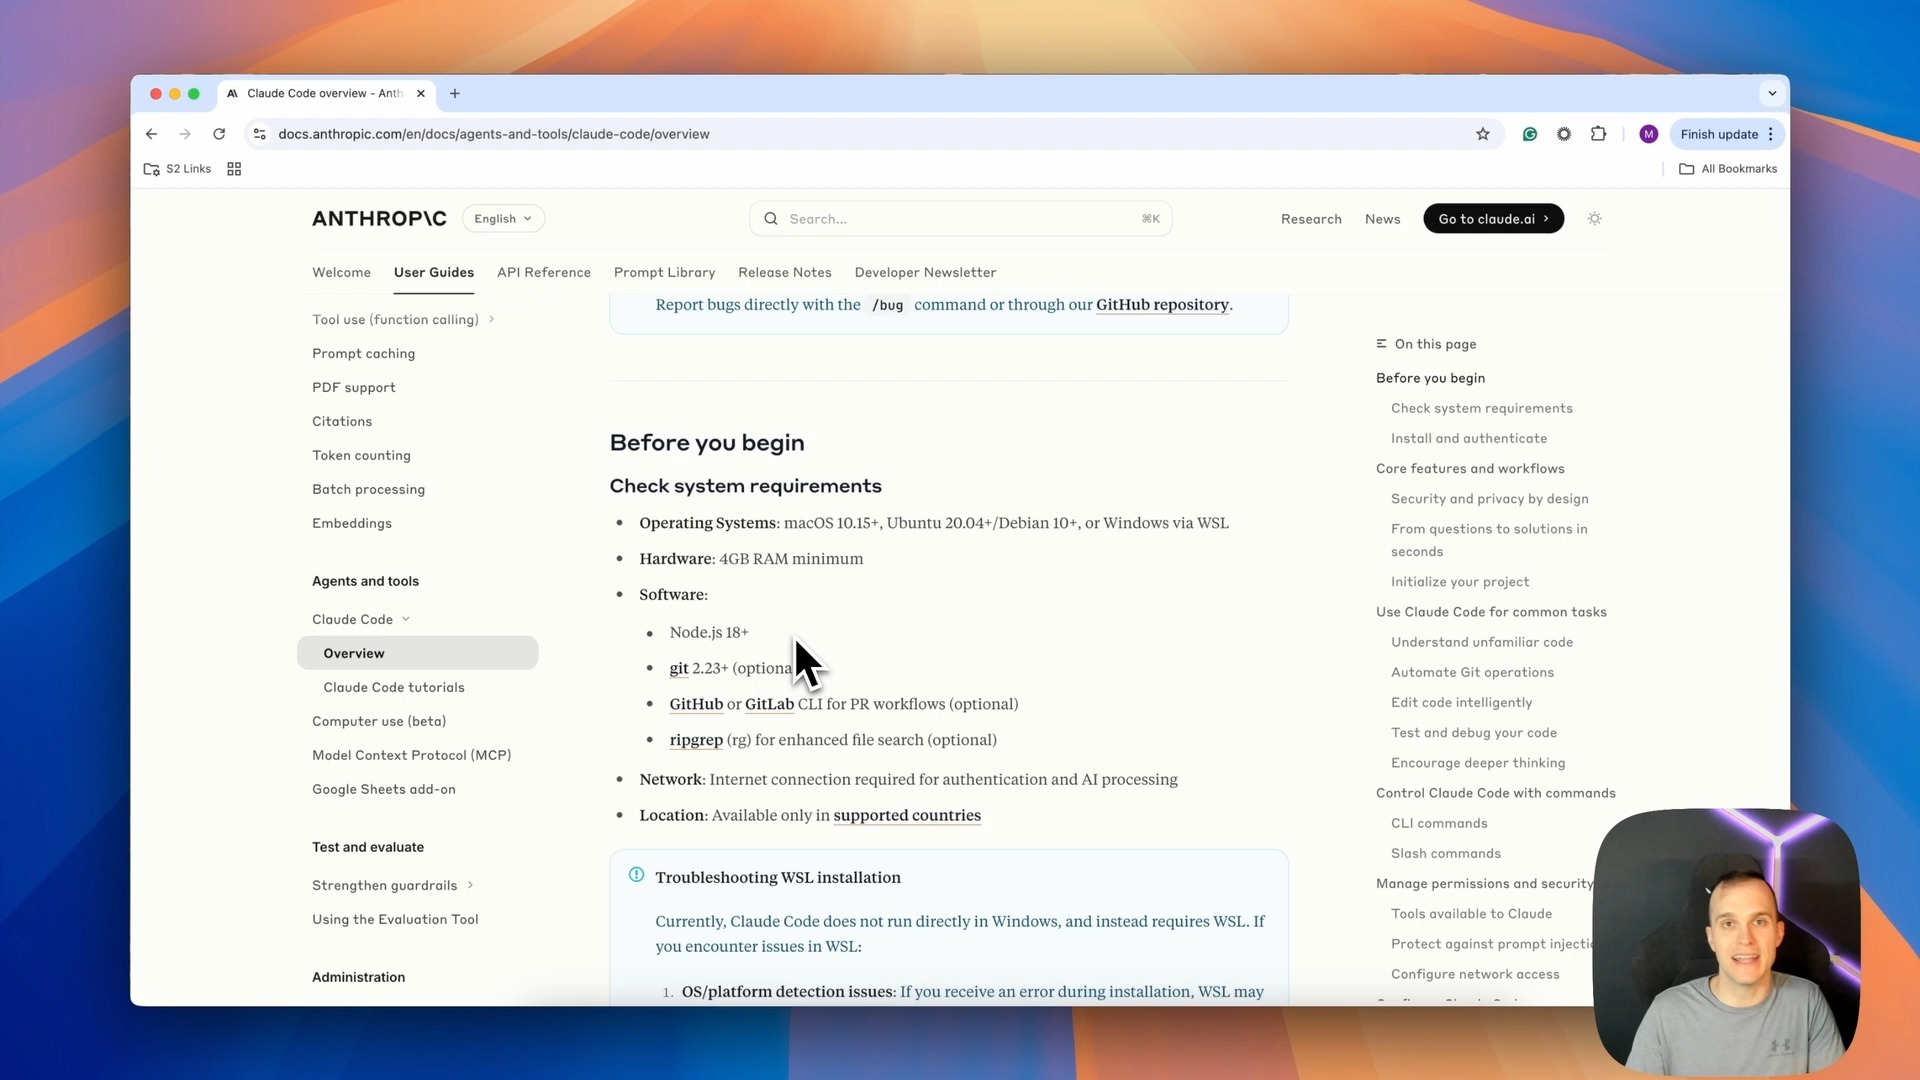View site information icon in address bar
The image size is (1920, 1080).
click(x=259, y=134)
